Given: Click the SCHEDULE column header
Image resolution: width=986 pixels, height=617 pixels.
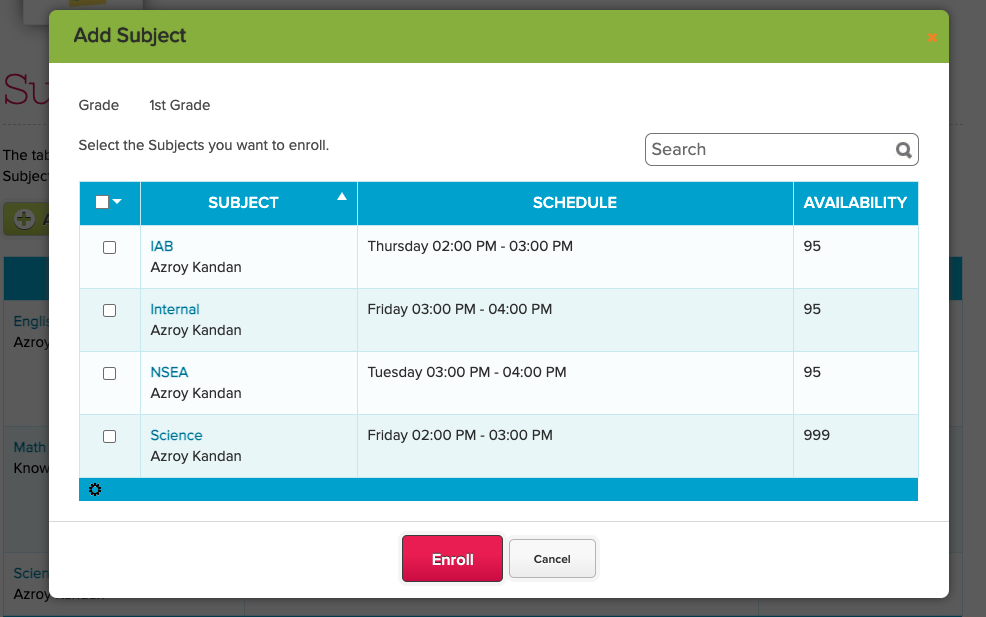Looking at the screenshot, I should click(x=575, y=203).
